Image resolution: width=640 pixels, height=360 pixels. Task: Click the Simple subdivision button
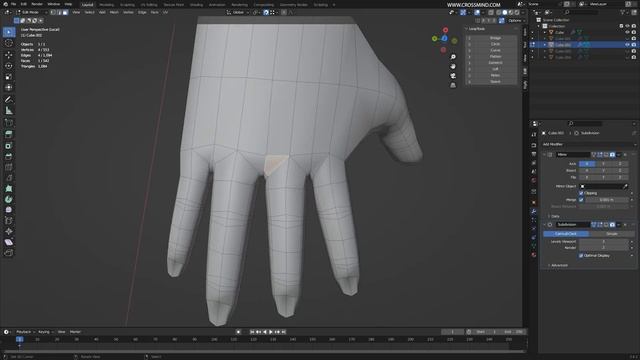click(612, 234)
